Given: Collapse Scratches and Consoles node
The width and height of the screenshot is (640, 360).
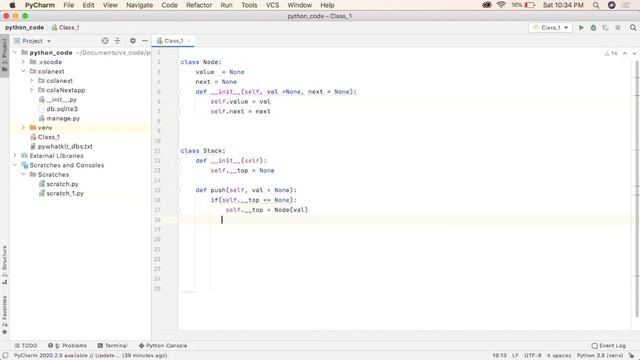Looking at the screenshot, I should tap(15, 165).
